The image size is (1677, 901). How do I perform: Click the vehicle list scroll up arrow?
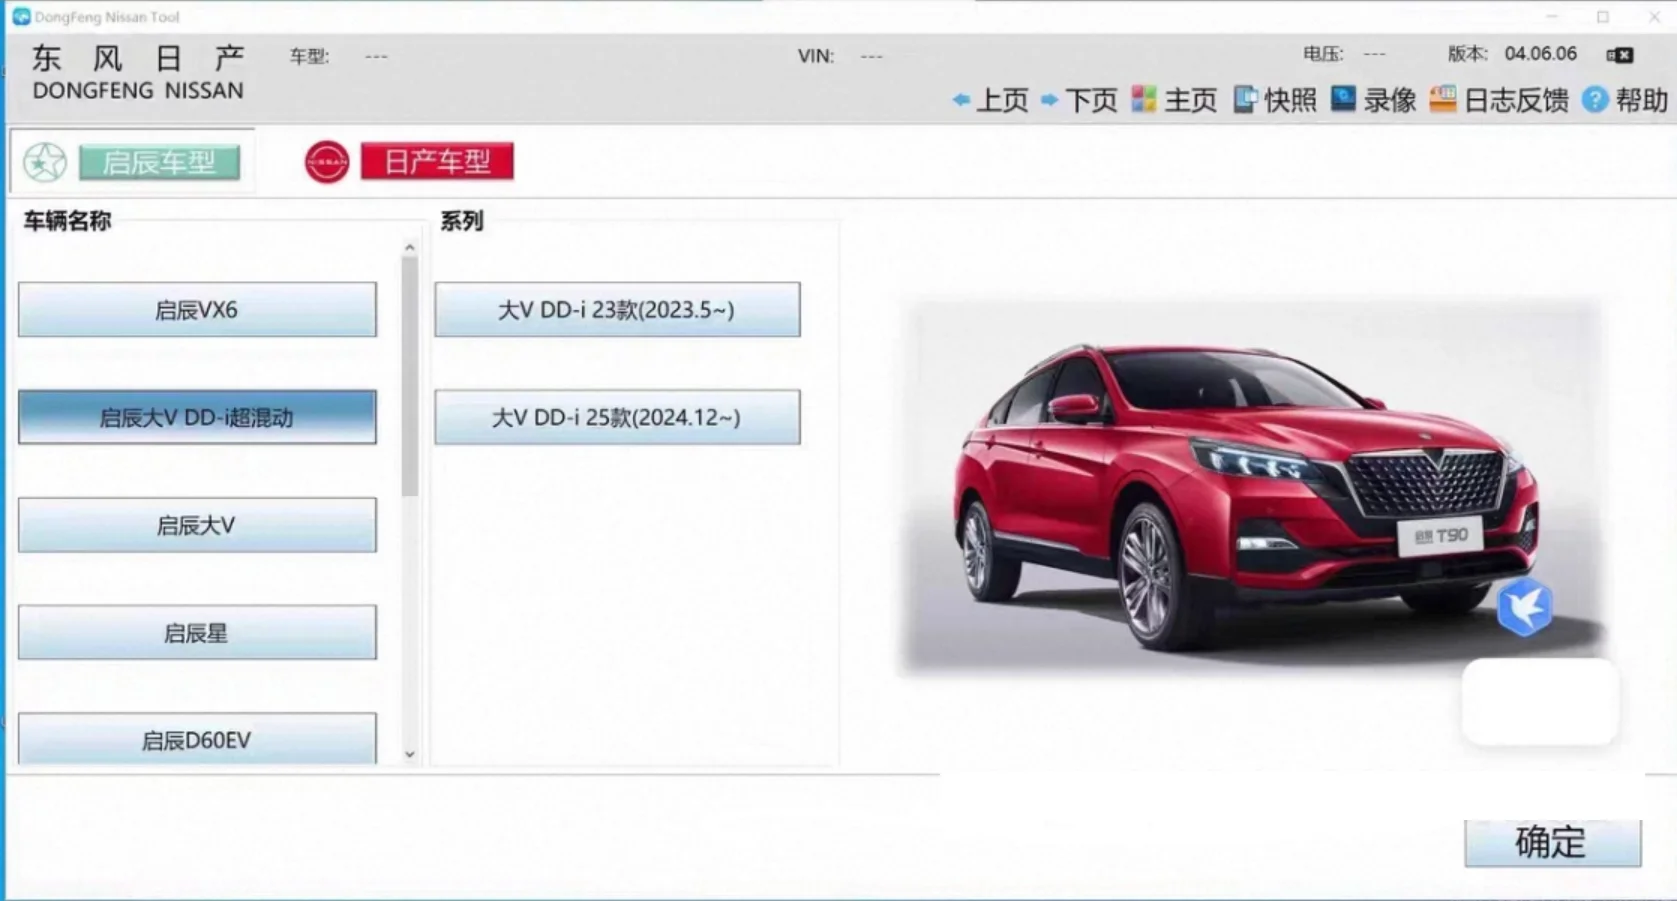(410, 247)
